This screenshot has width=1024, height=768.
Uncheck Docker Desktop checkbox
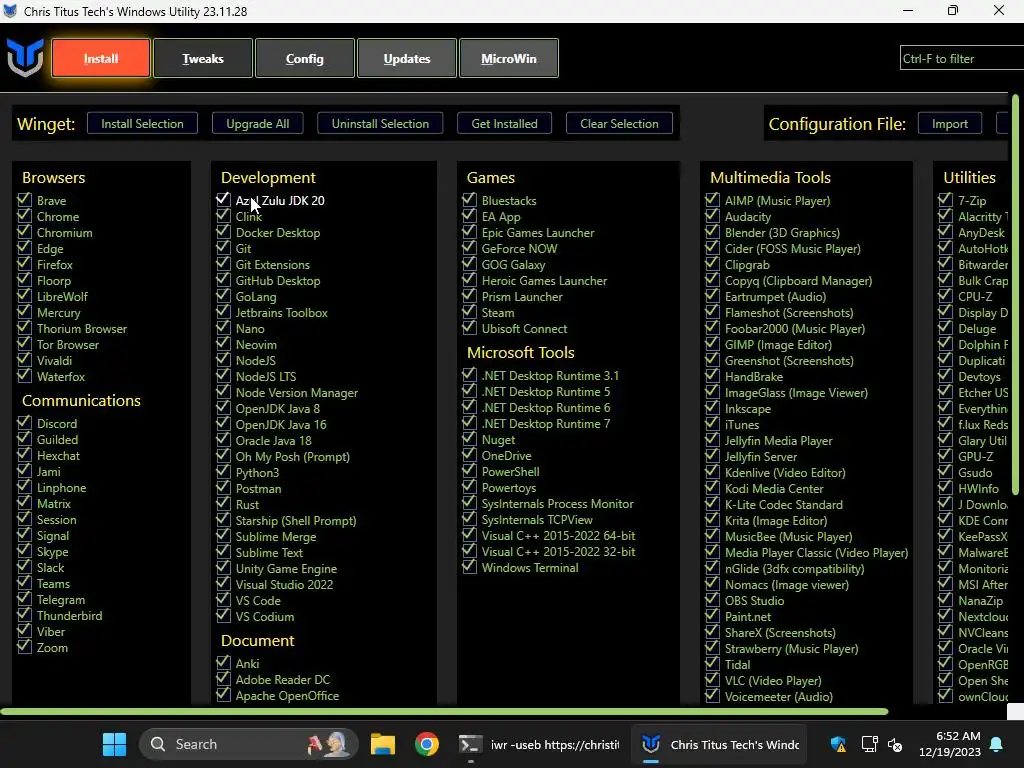[x=223, y=232]
